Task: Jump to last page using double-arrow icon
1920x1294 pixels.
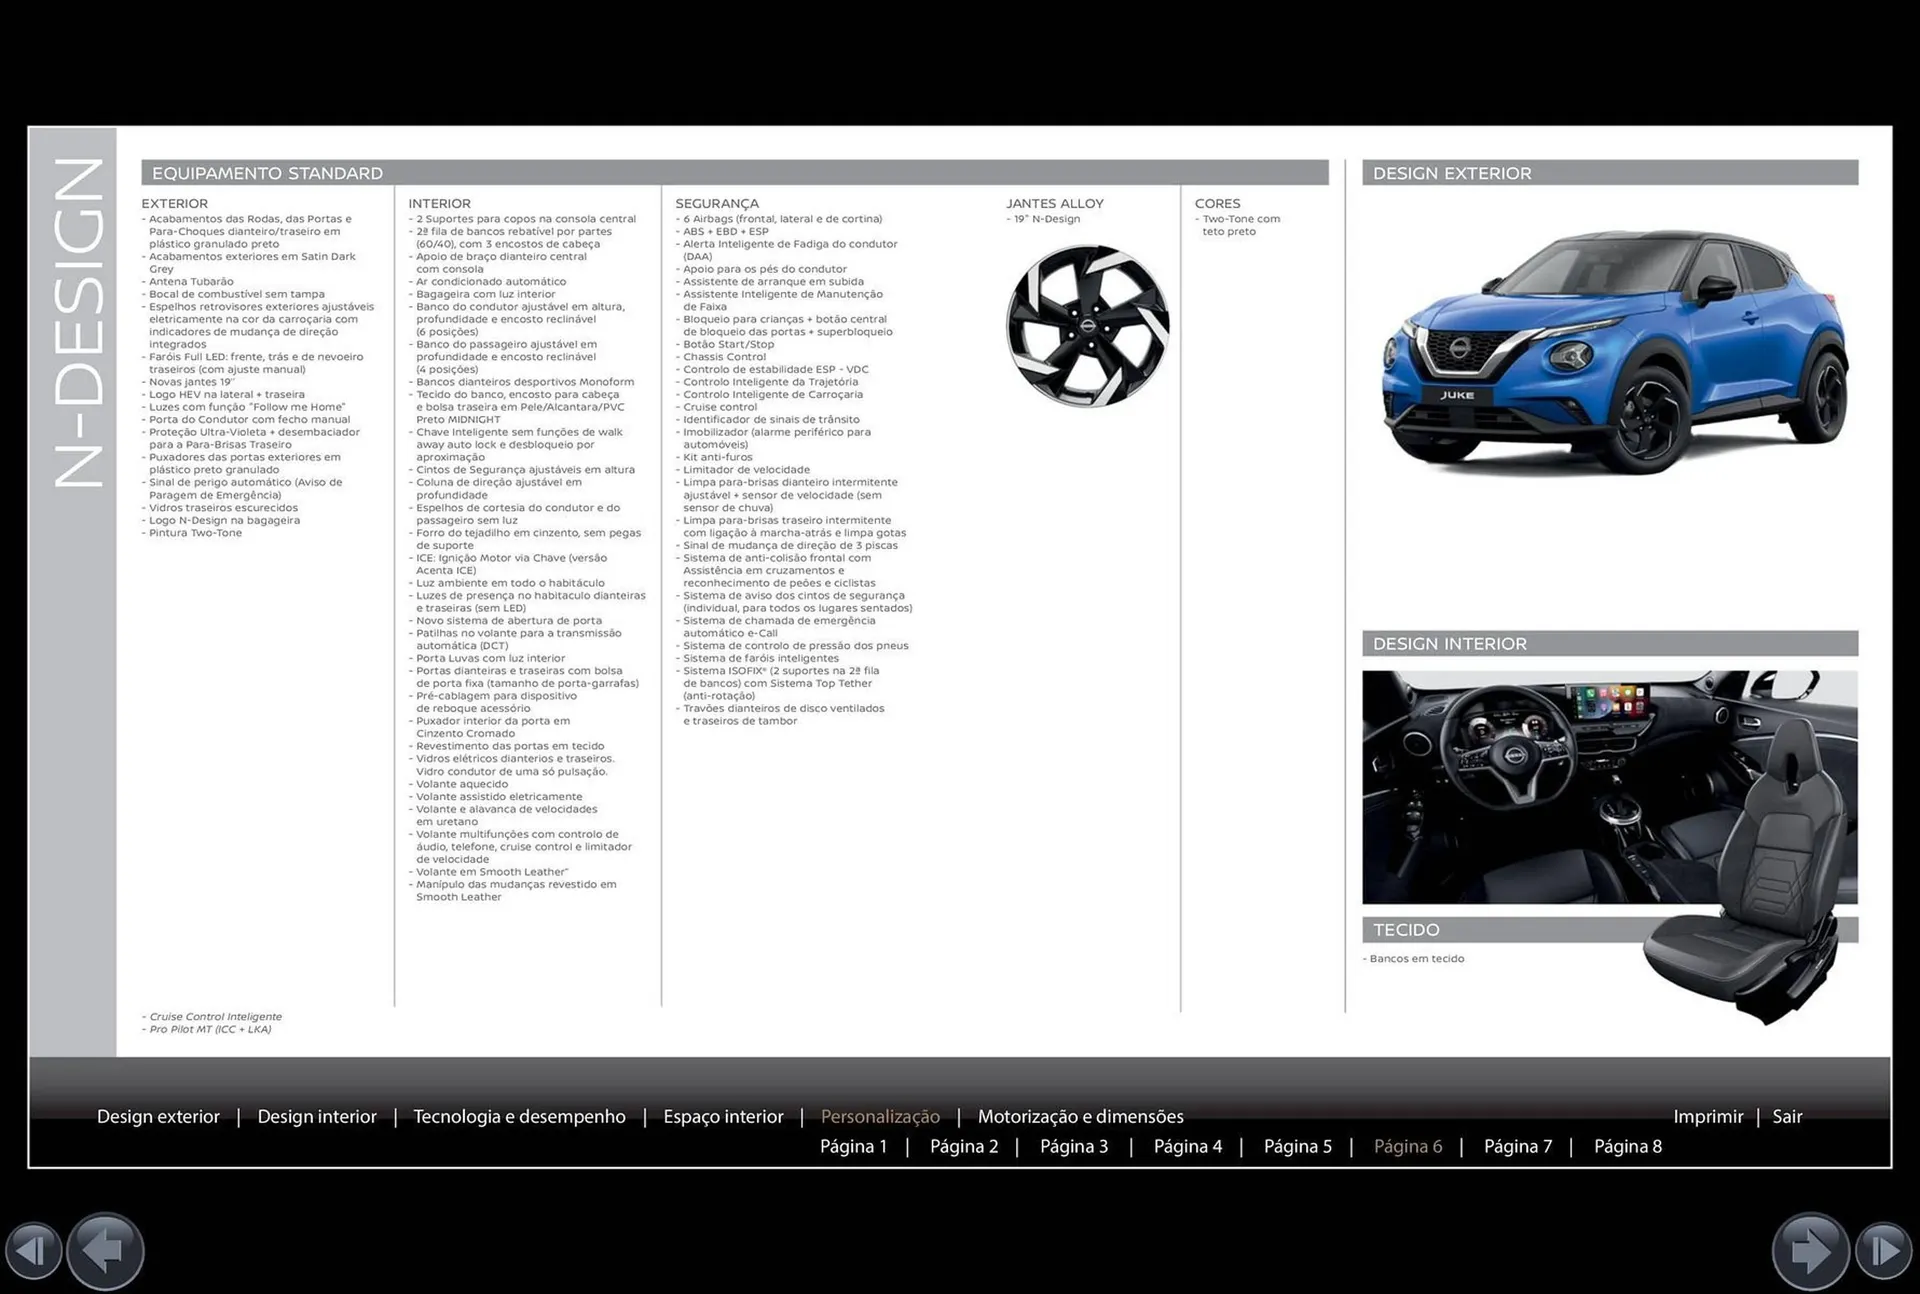Action: tap(1884, 1250)
